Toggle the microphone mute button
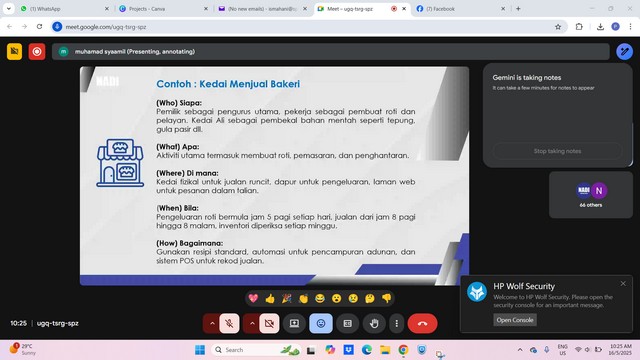This screenshot has height=360, width=640. [x=229, y=323]
